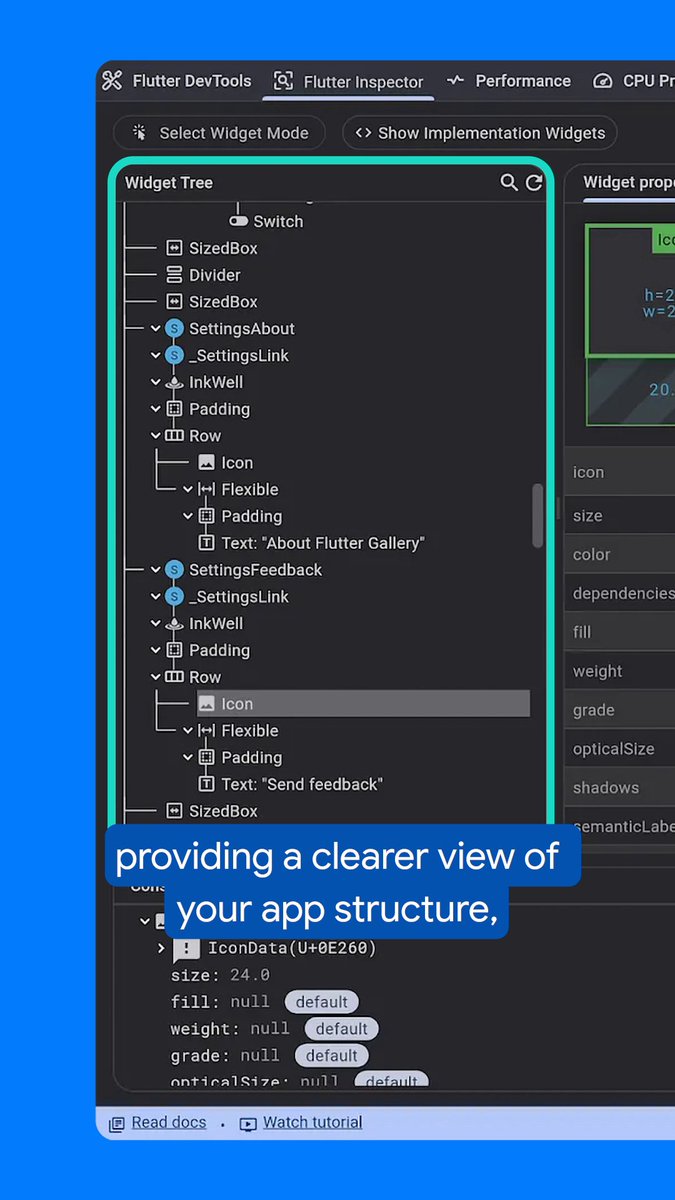Viewport: 675px width, 1200px height.
Task: Click Show Implementation Widgets button
Action: 479,133
